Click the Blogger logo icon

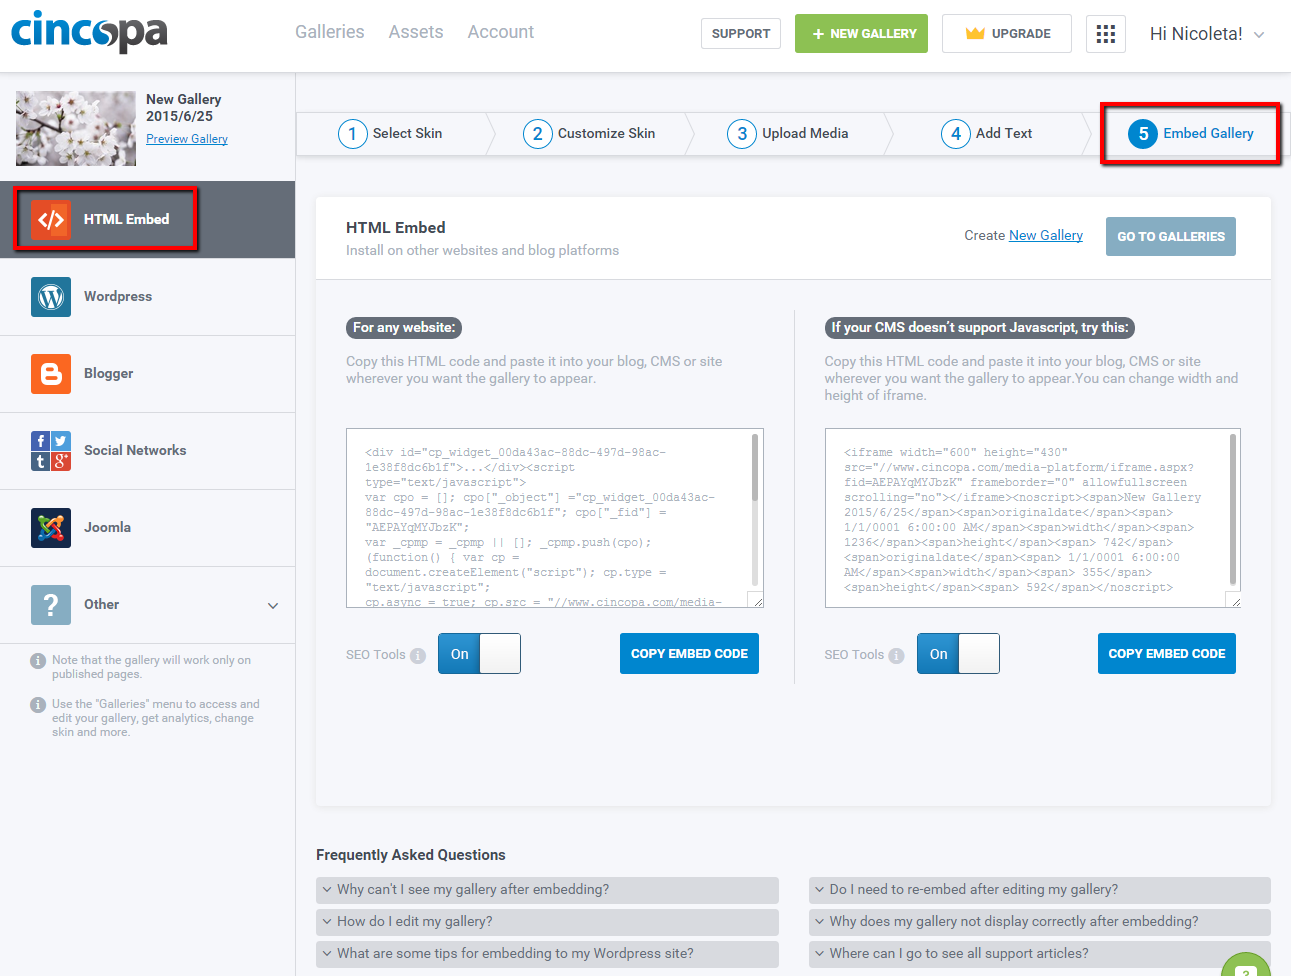(51, 374)
